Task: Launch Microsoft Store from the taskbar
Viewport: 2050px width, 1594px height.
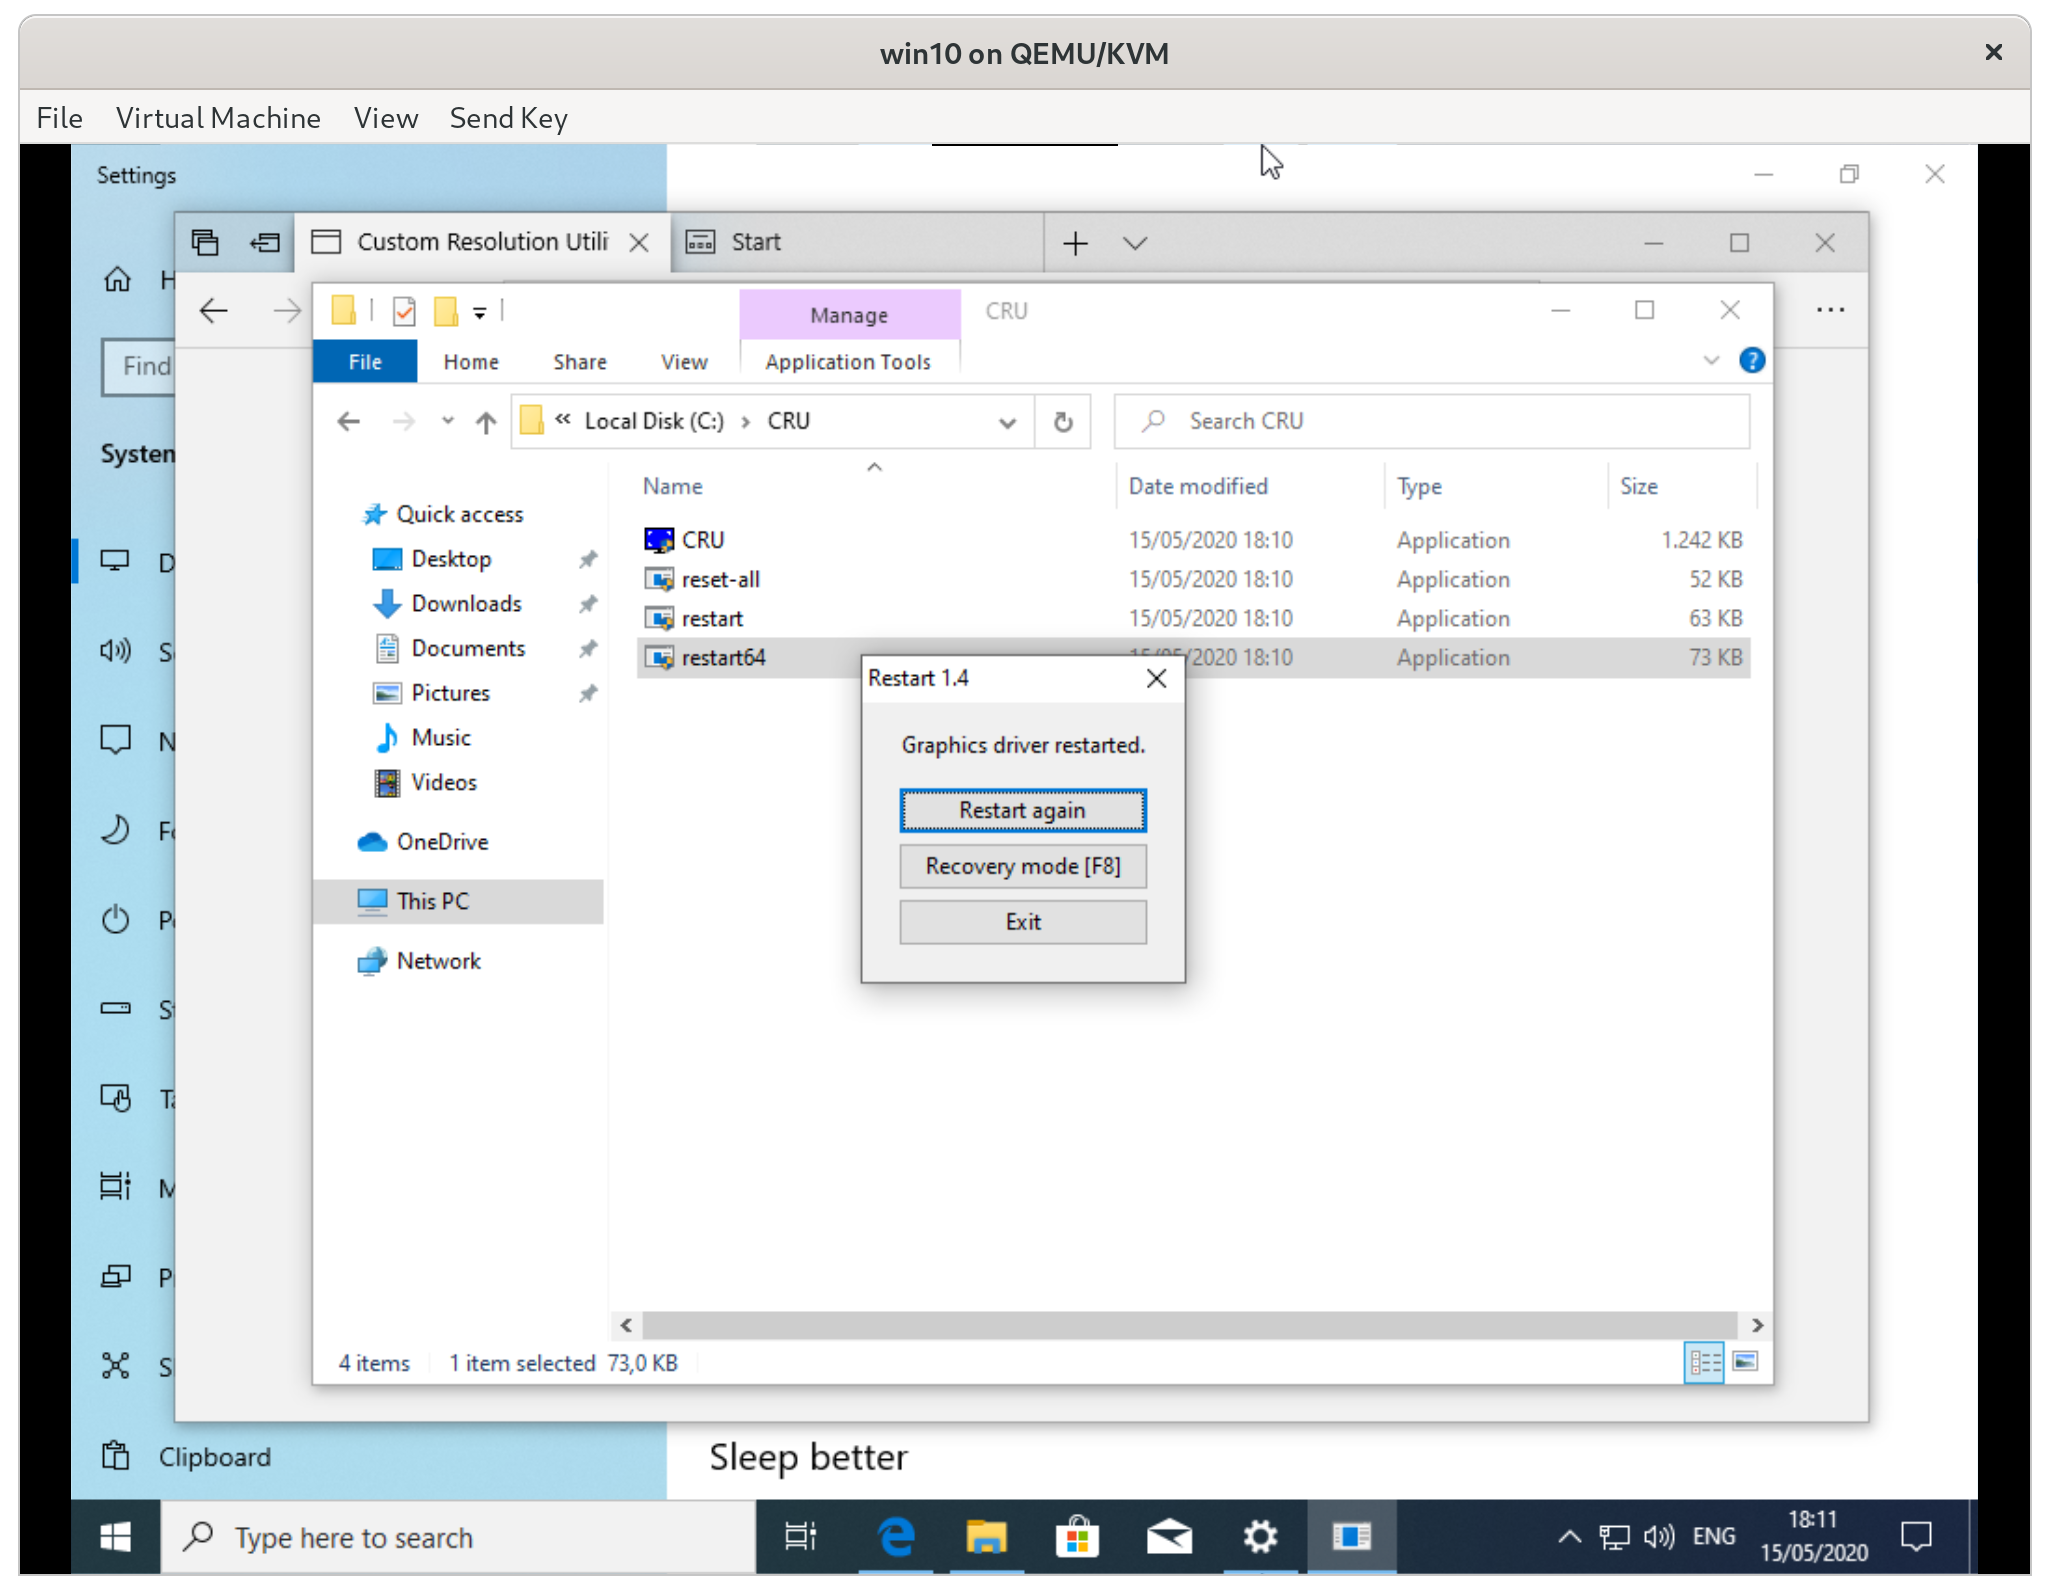Action: (1078, 1537)
